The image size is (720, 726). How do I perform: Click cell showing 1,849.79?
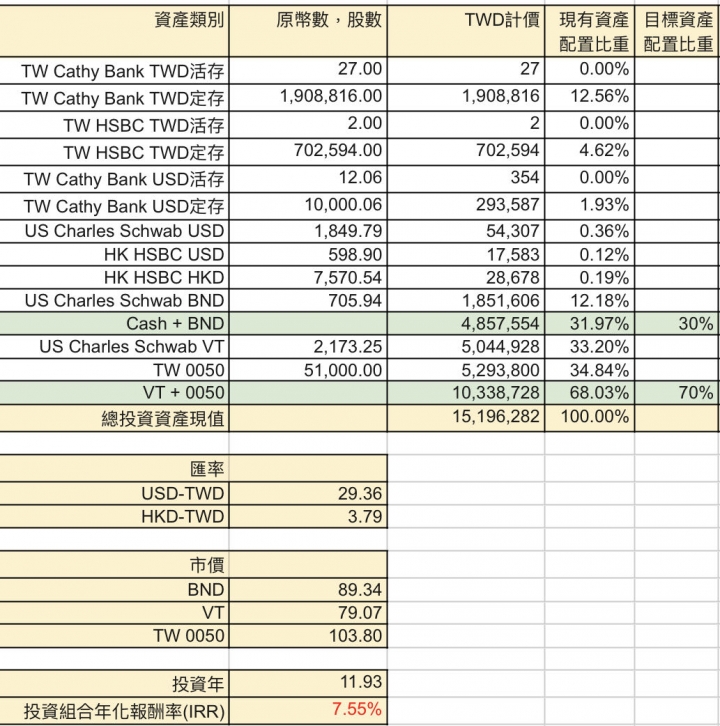(308, 231)
